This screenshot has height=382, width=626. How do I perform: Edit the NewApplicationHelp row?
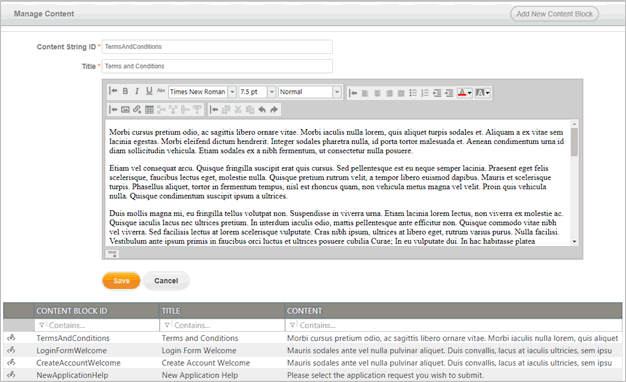click(11, 375)
